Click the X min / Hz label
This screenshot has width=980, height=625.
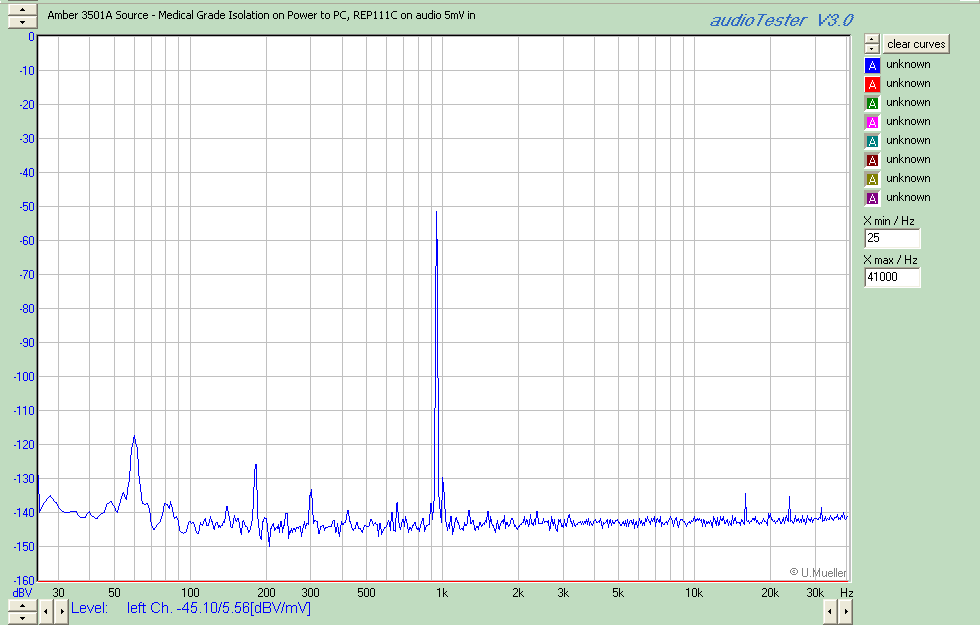pos(889,221)
